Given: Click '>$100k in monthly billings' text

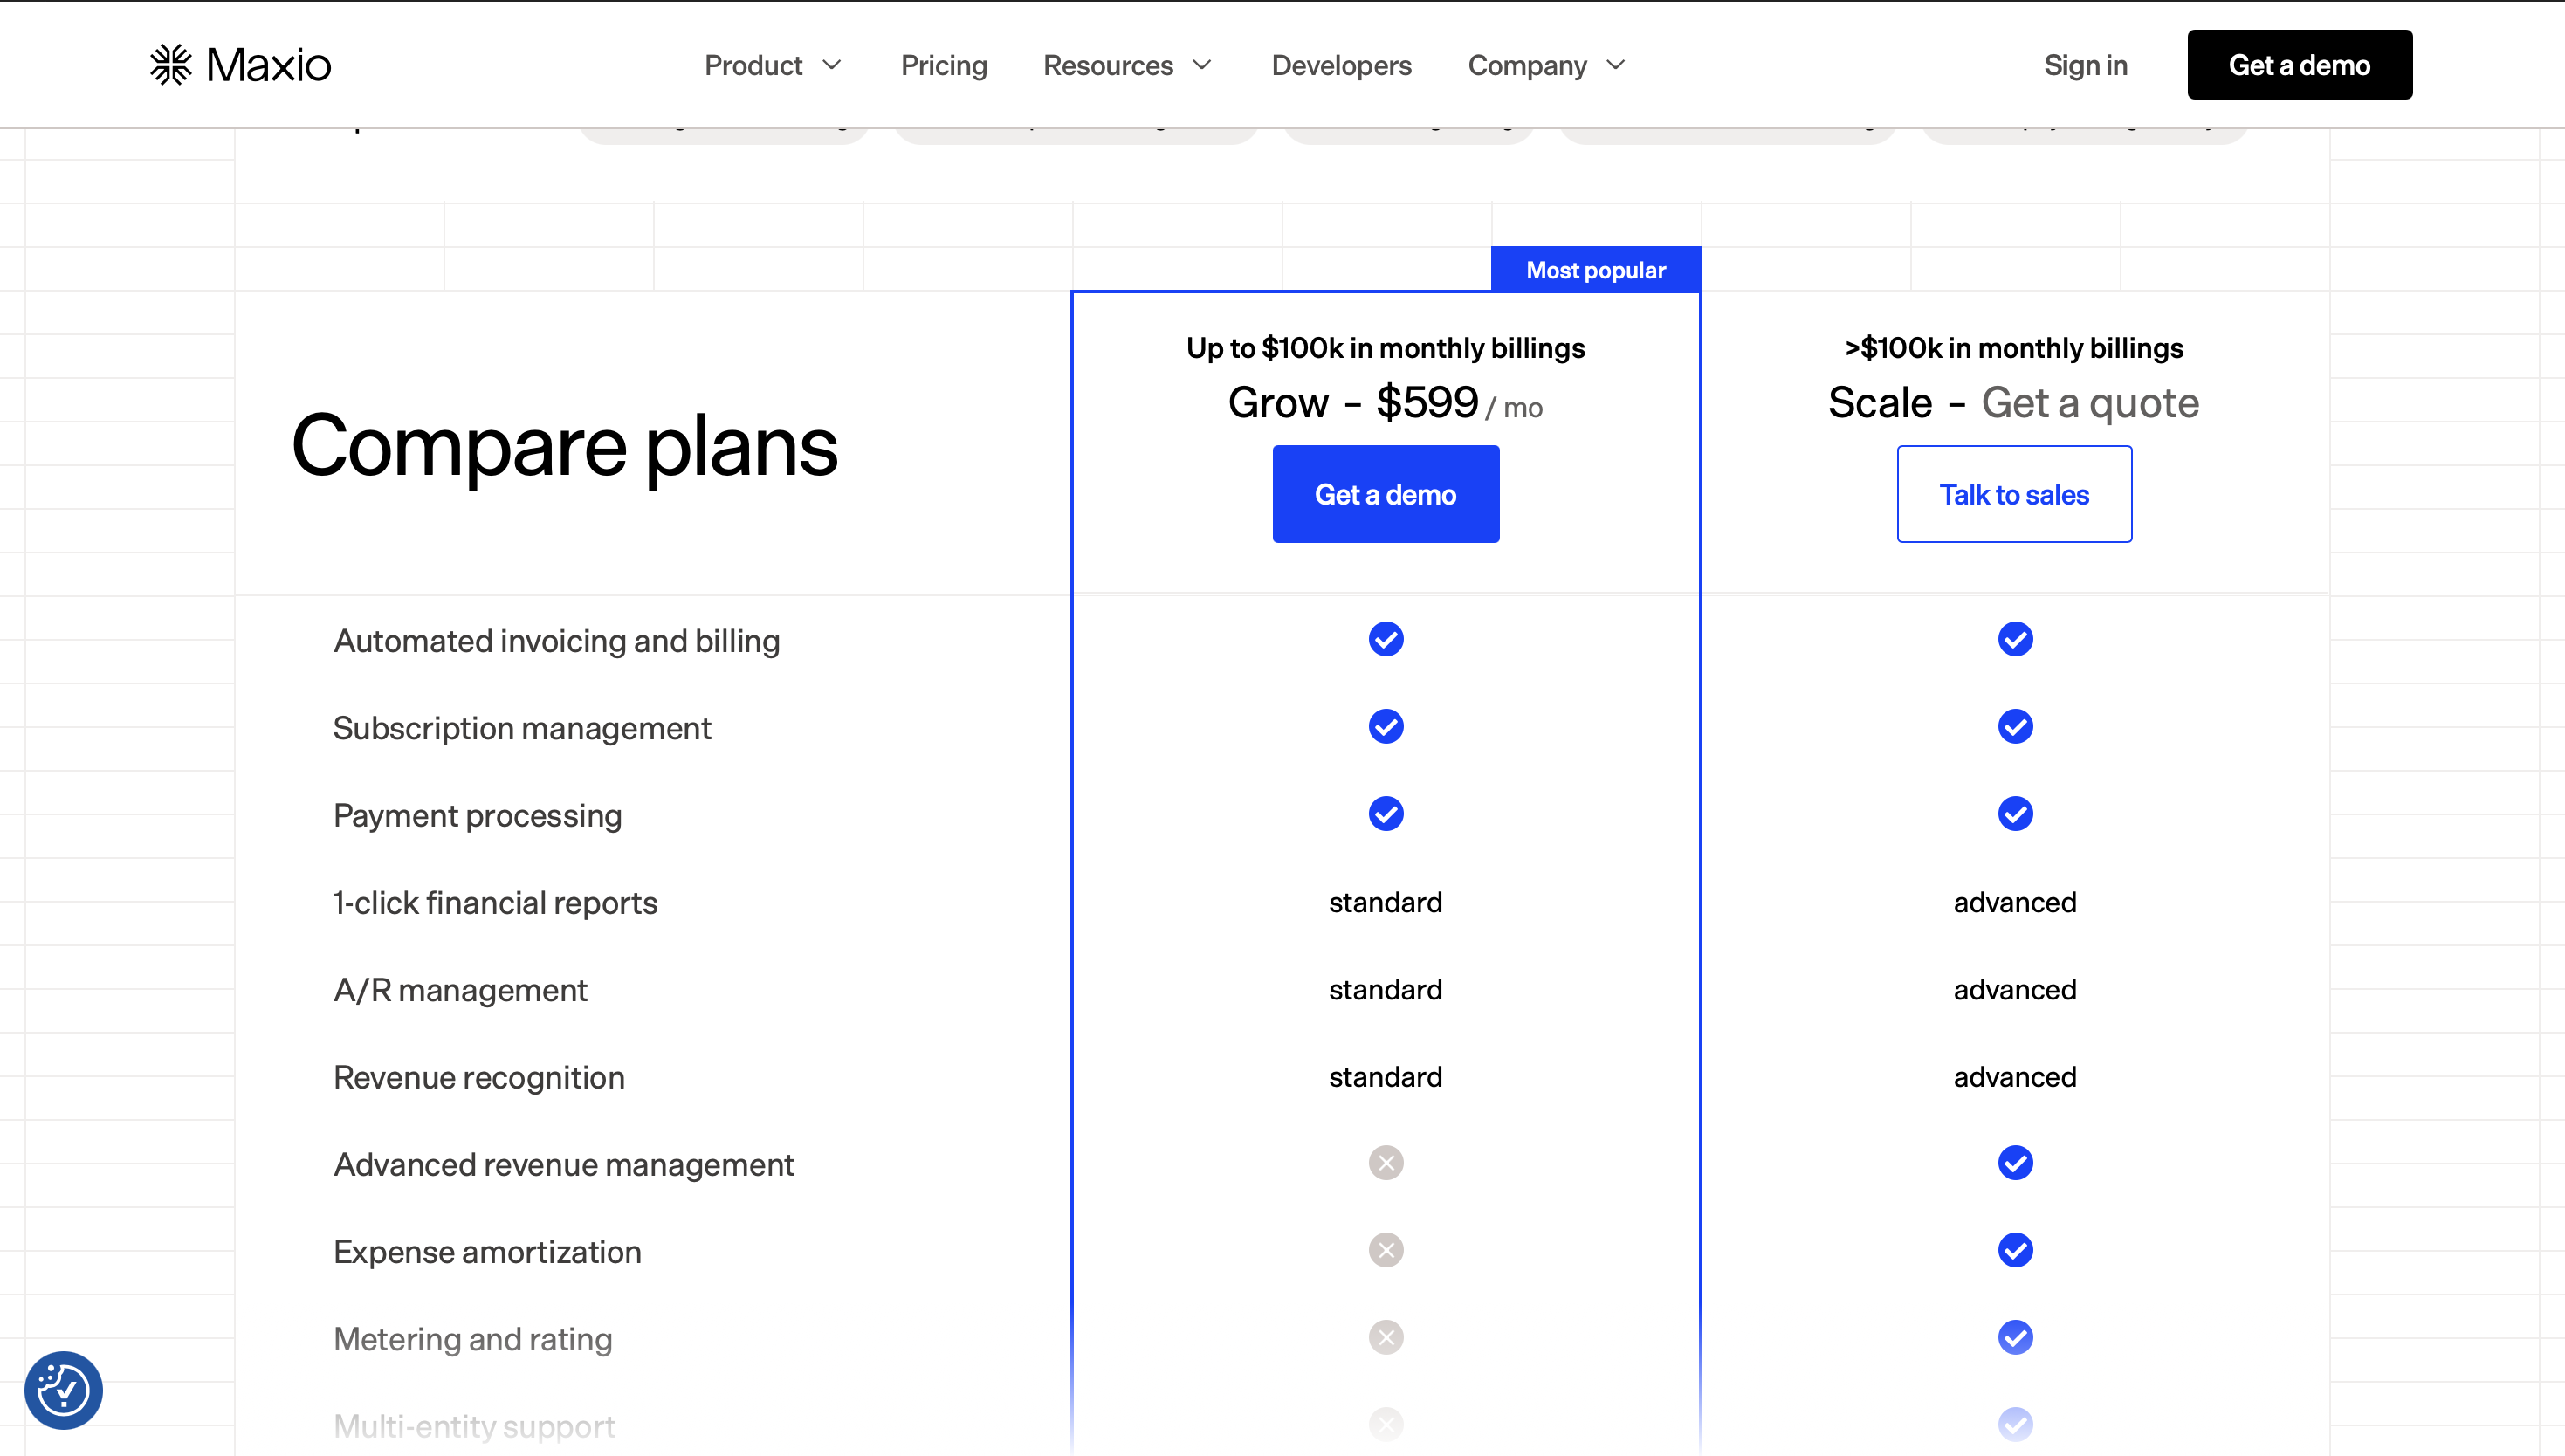Looking at the screenshot, I should click(x=2014, y=348).
